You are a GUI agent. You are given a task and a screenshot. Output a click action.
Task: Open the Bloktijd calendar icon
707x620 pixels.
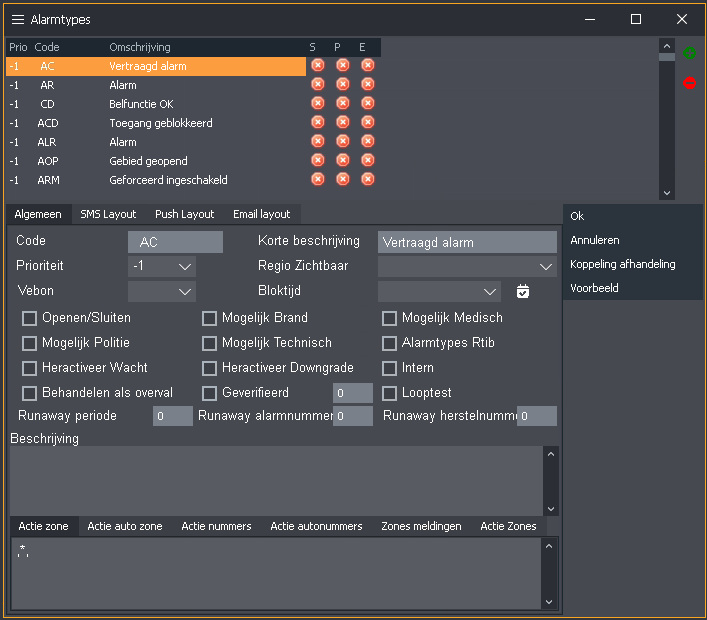[523, 291]
